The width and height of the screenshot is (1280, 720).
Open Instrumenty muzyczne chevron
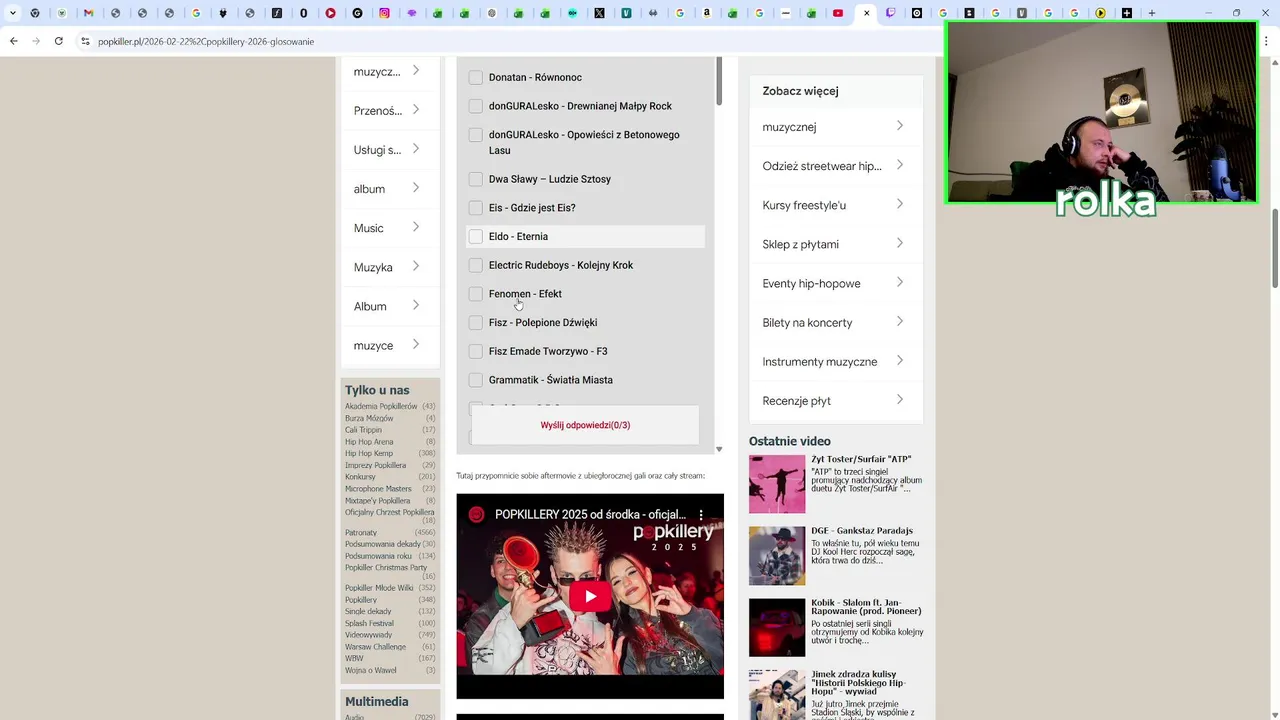[900, 360]
